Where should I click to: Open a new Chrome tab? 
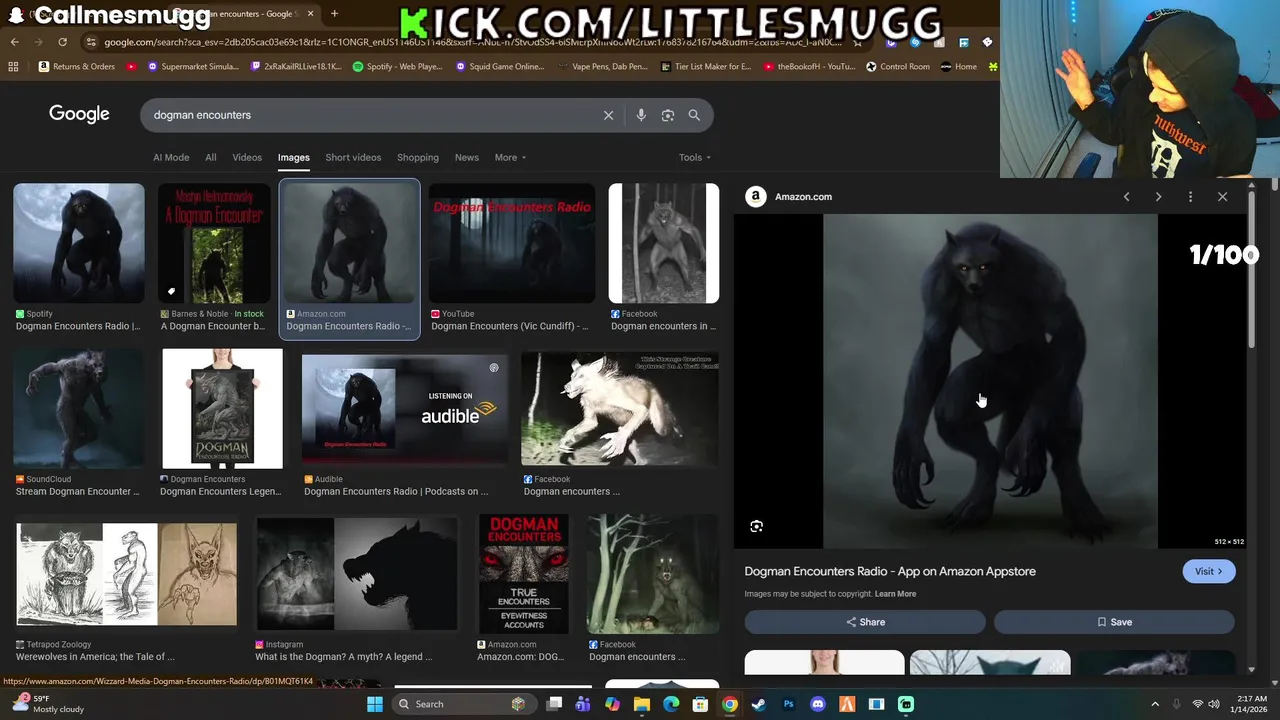[334, 13]
